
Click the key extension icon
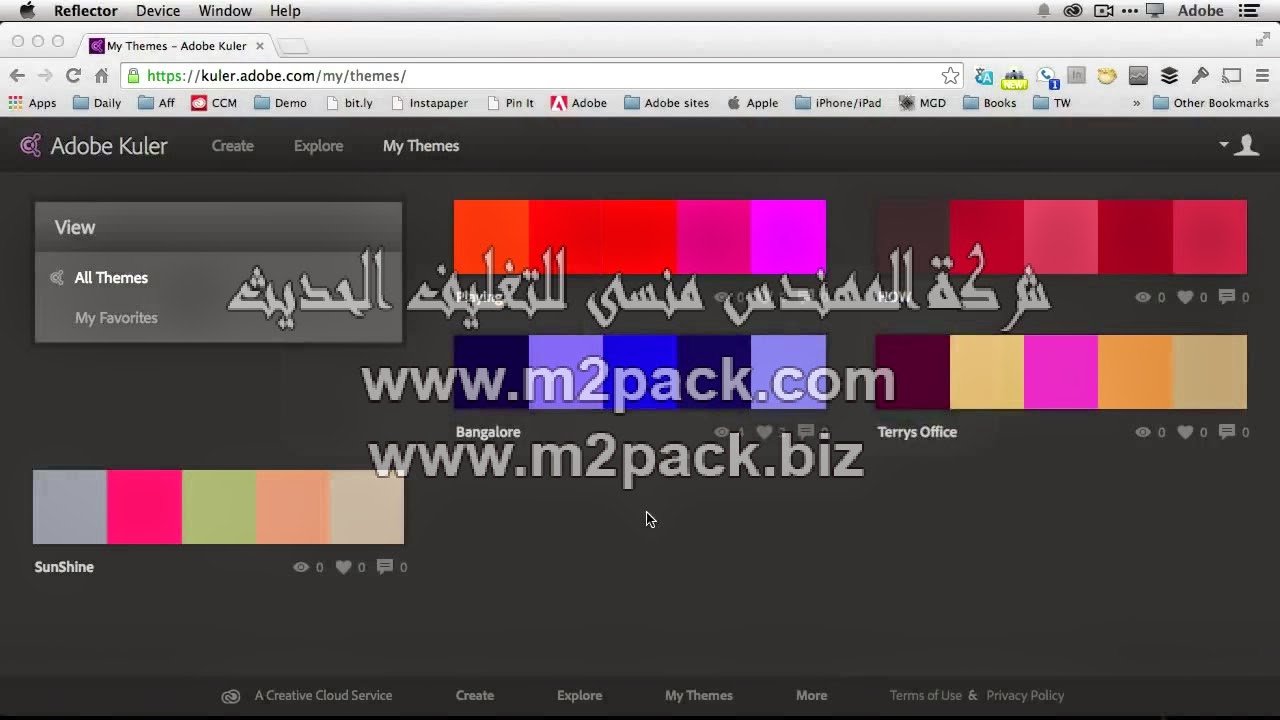1200,76
